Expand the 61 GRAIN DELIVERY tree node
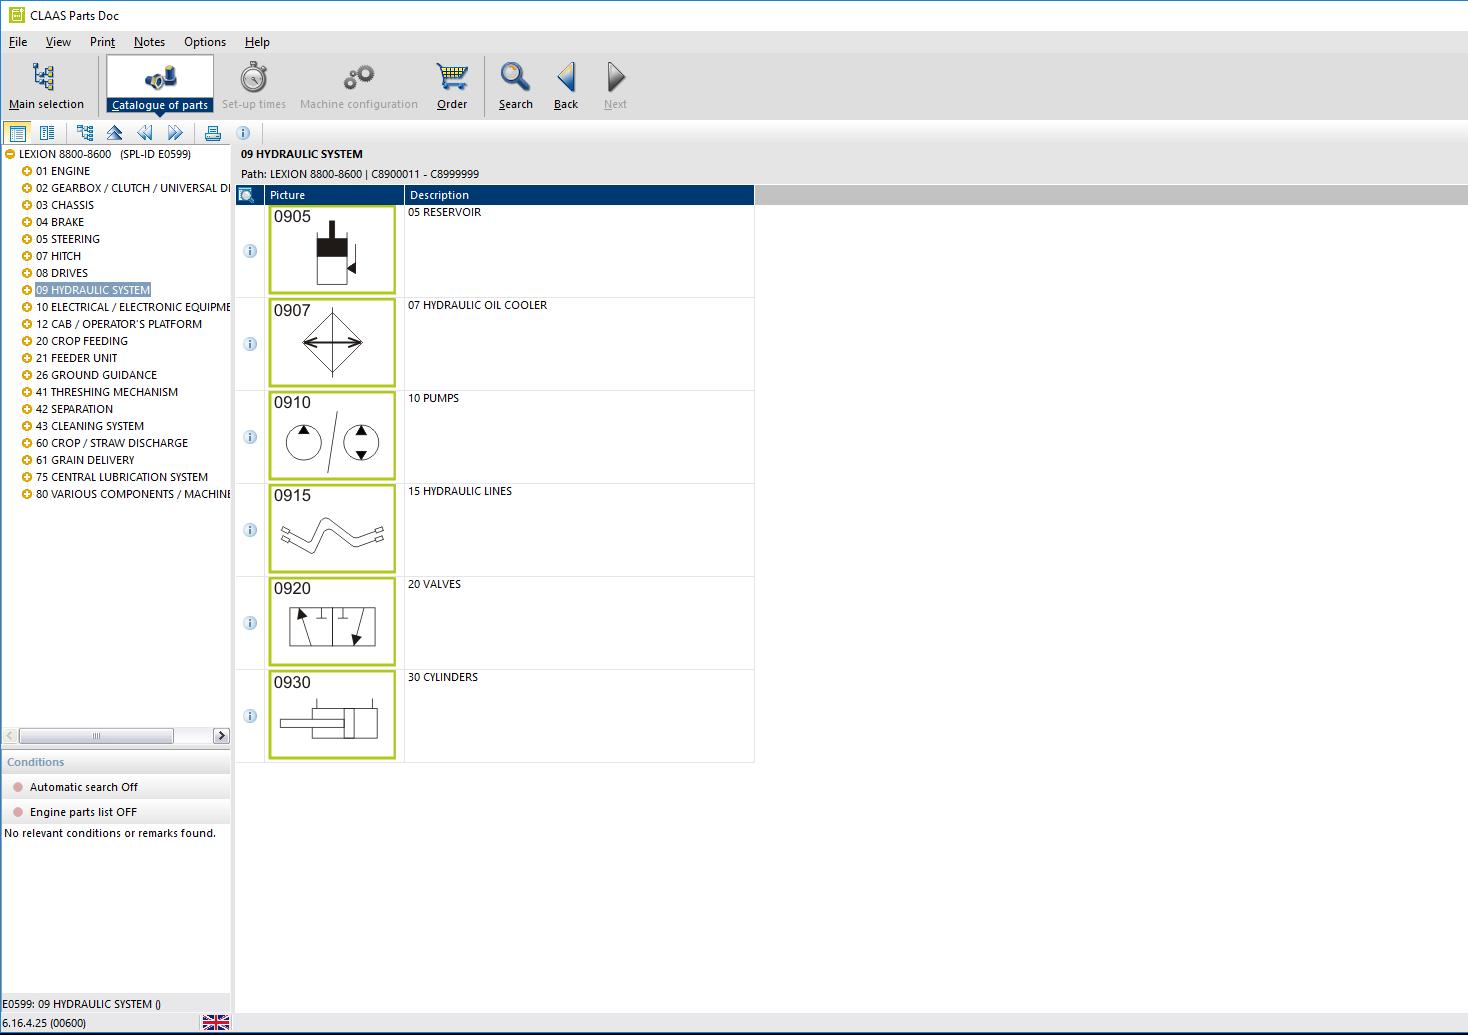1468x1035 pixels. (27, 460)
